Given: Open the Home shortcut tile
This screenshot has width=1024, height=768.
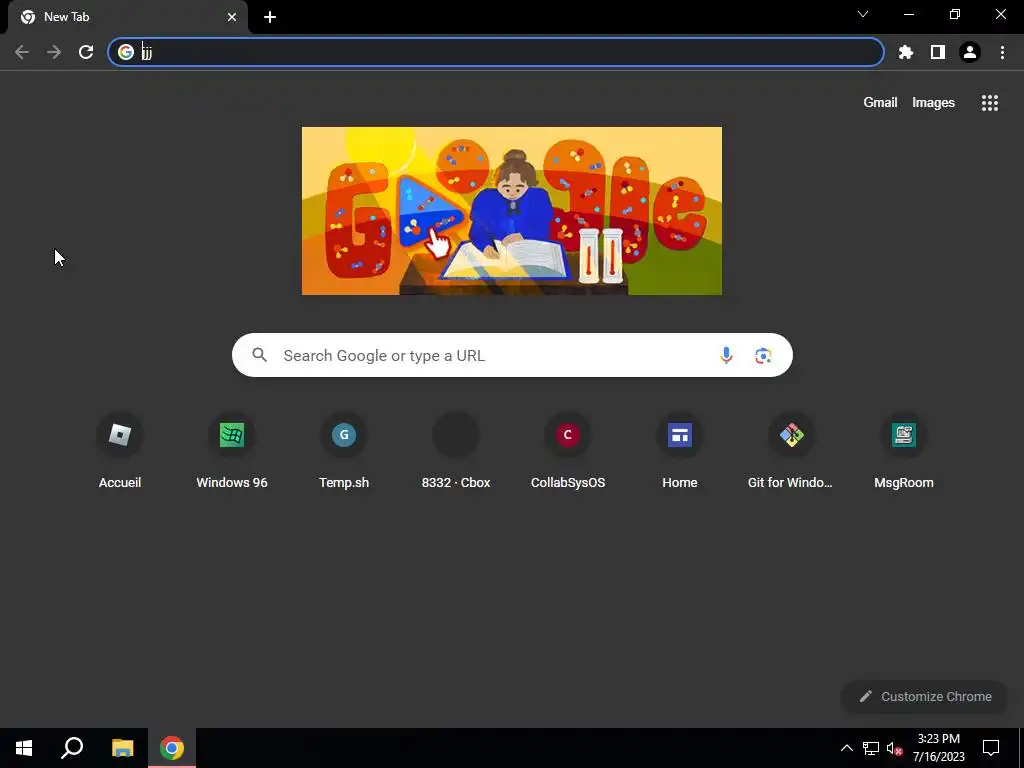Looking at the screenshot, I should coord(680,451).
